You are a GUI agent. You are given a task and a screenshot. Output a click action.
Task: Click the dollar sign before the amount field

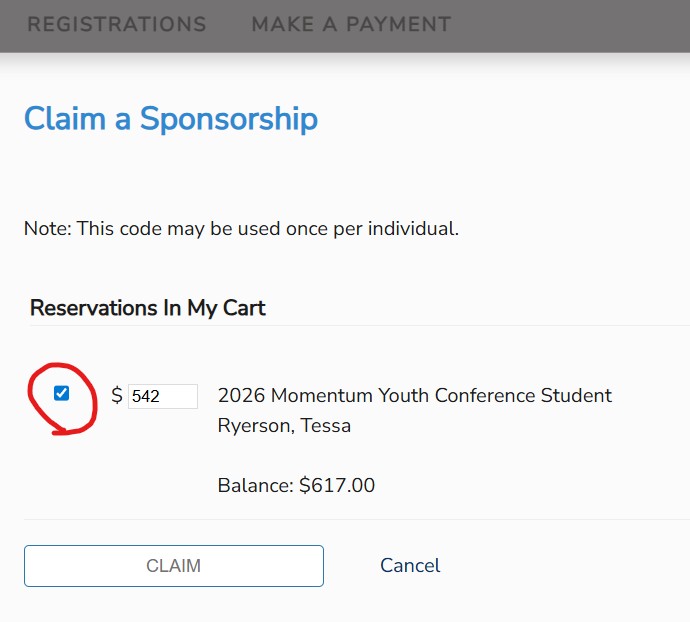coord(117,396)
